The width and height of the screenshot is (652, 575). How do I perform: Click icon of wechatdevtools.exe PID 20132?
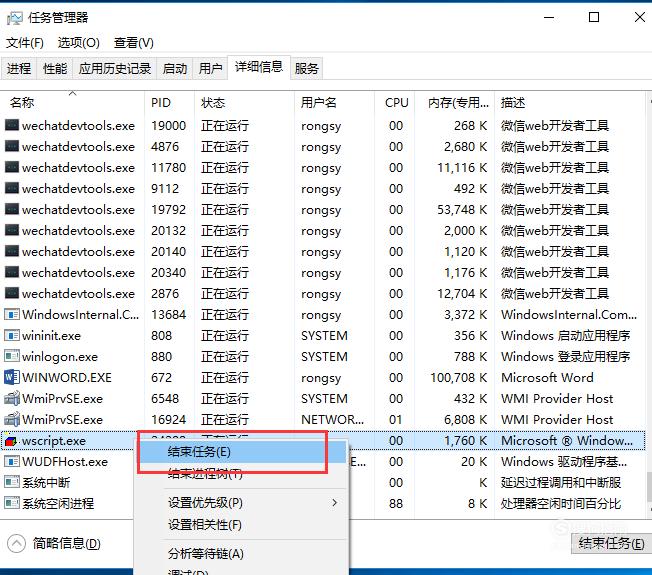(x=12, y=230)
